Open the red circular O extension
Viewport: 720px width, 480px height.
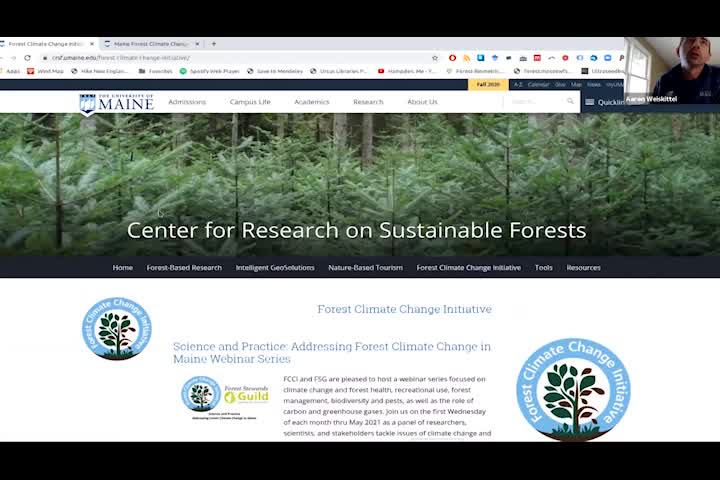coord(452,58)
